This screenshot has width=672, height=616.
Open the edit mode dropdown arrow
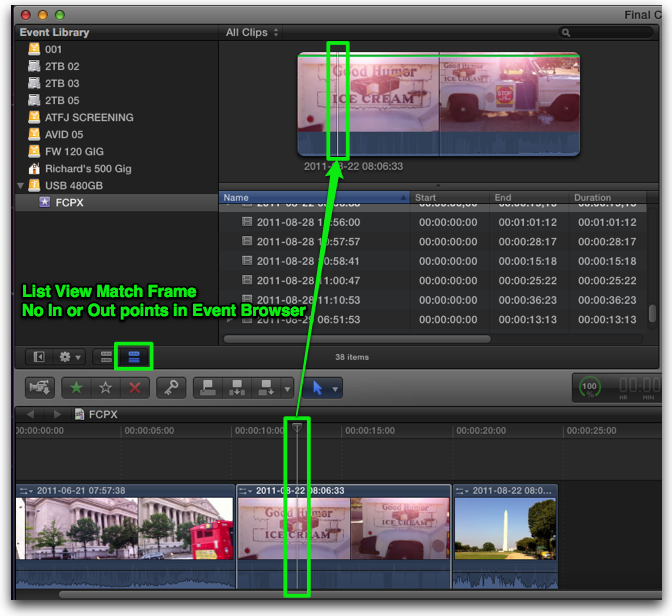(x=287, y=389)
